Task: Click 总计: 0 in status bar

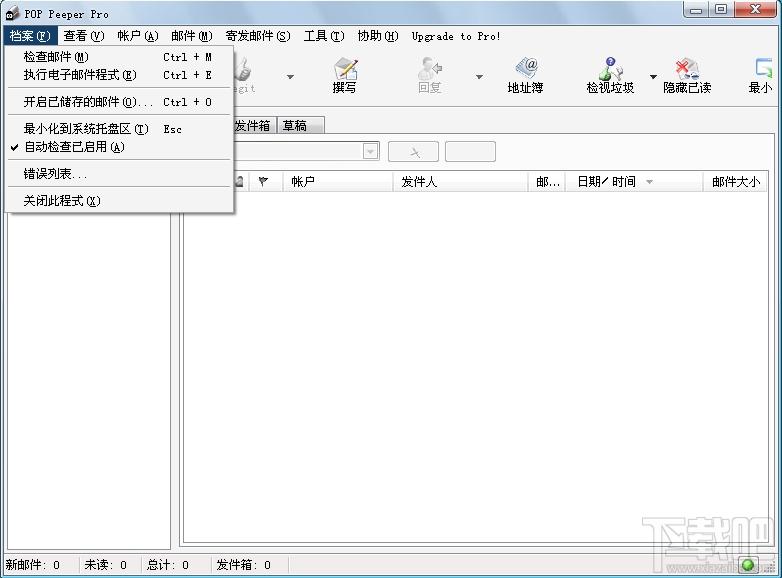Action: (x=168, y=565)
